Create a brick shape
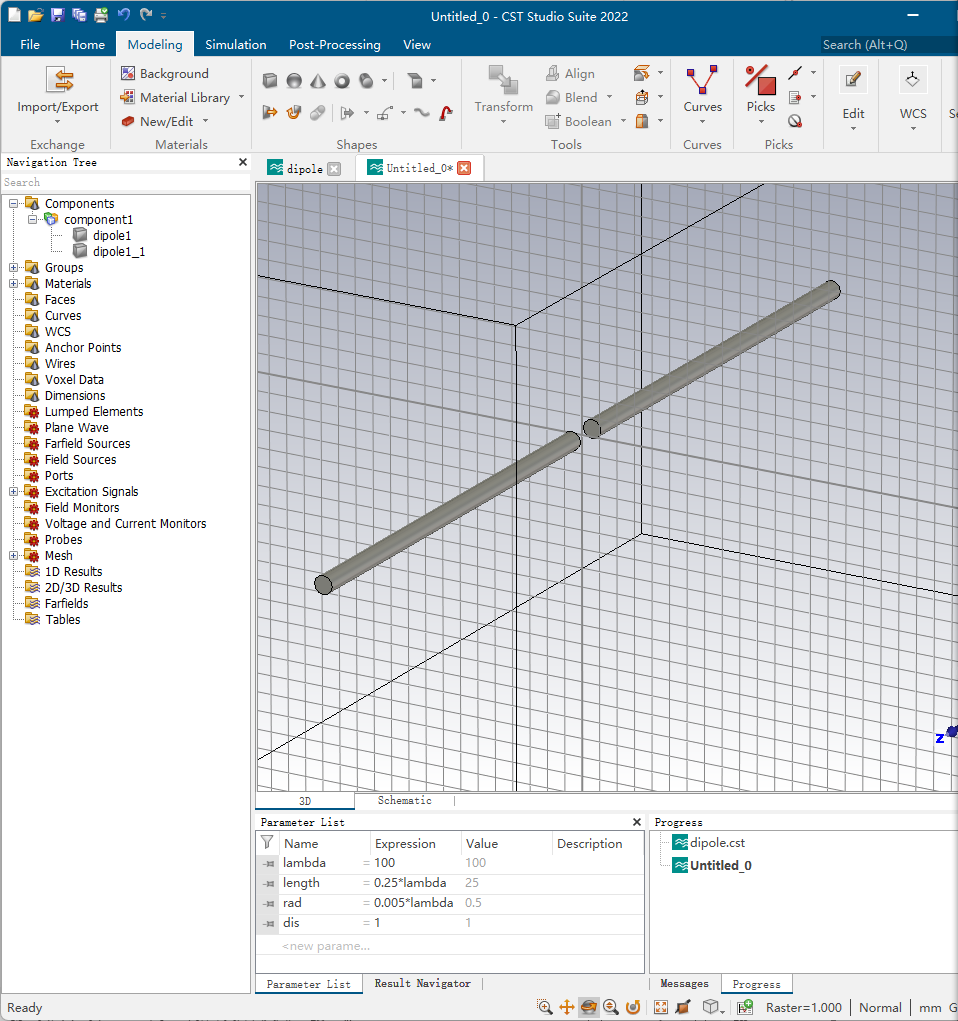This screenshot has height=1021, width=958. pyautogui.click(x=270, y=81)
